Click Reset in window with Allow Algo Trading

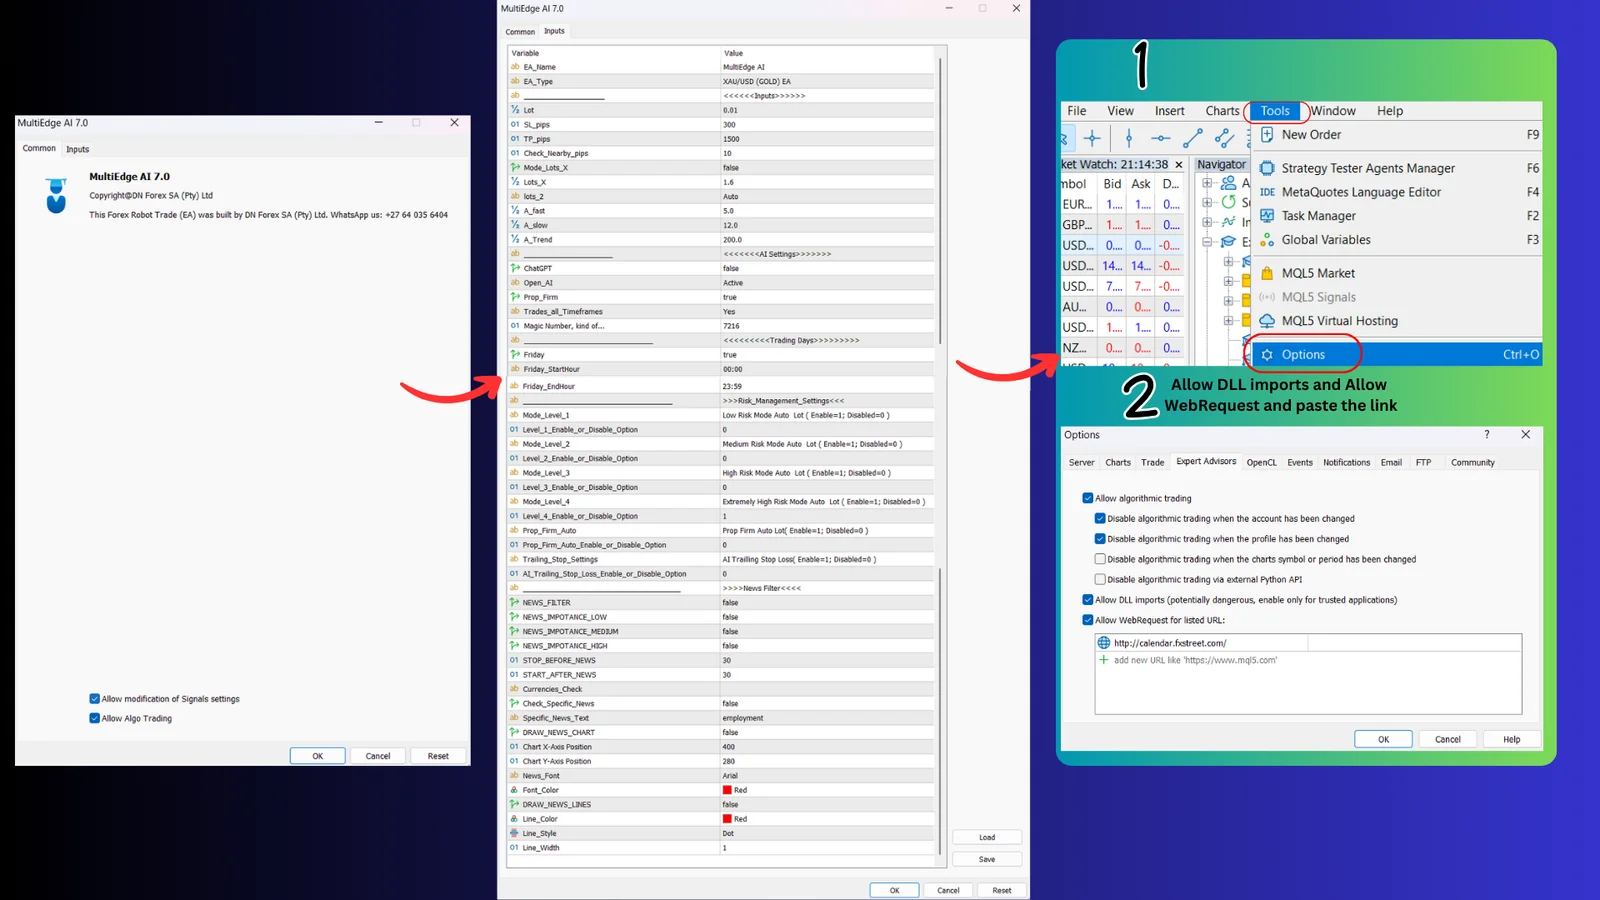[438, 756]
